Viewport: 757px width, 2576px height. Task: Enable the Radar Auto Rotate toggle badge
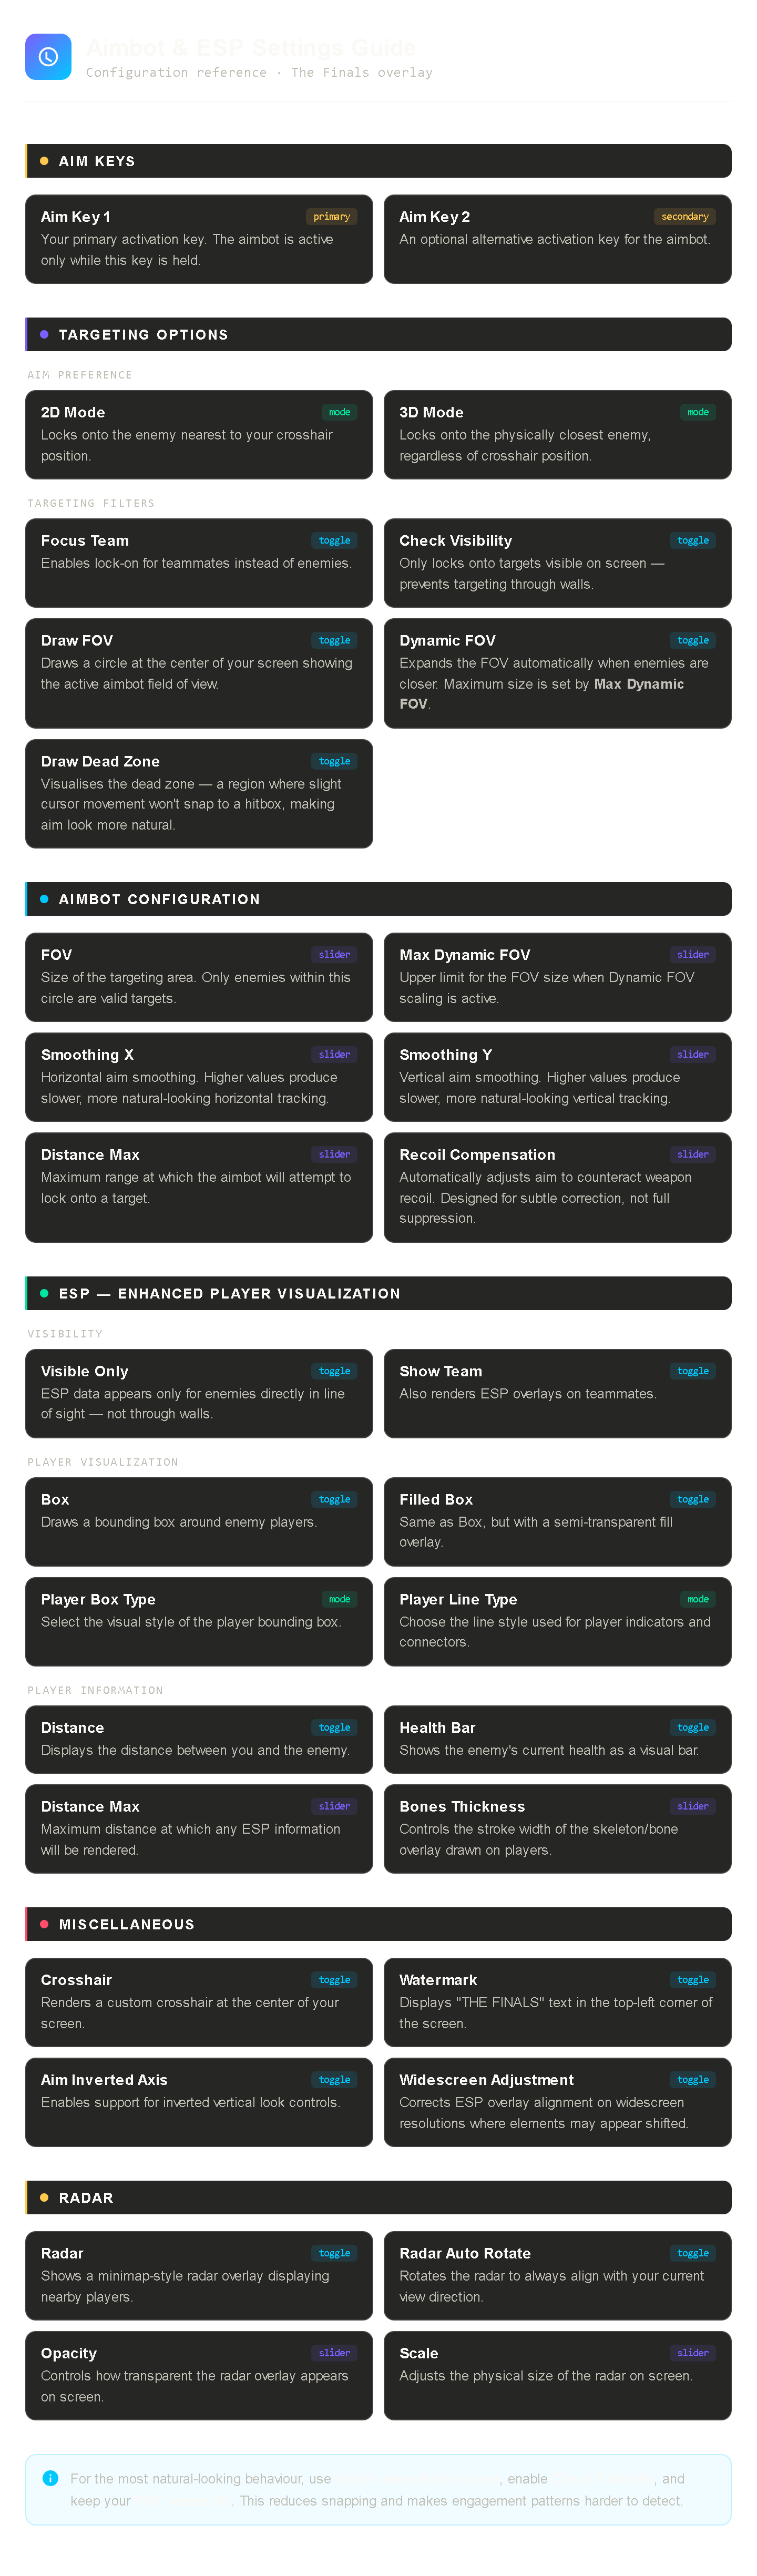tap(692, 2253)
